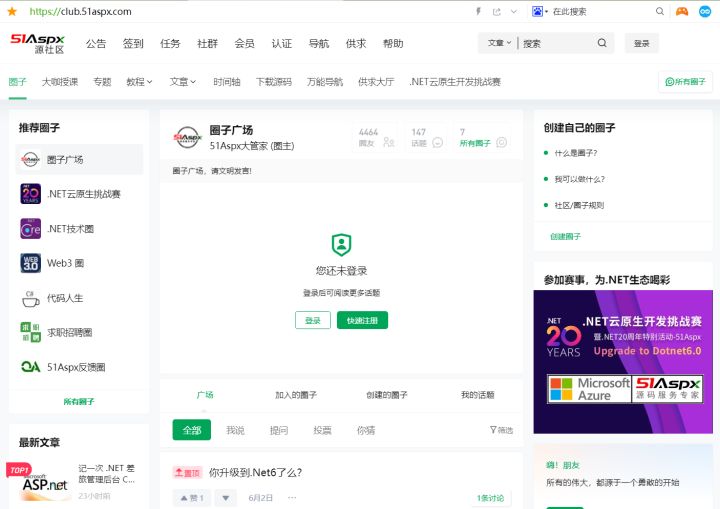
Task: Open the 任务 menu item
Action: click(170, 44)
